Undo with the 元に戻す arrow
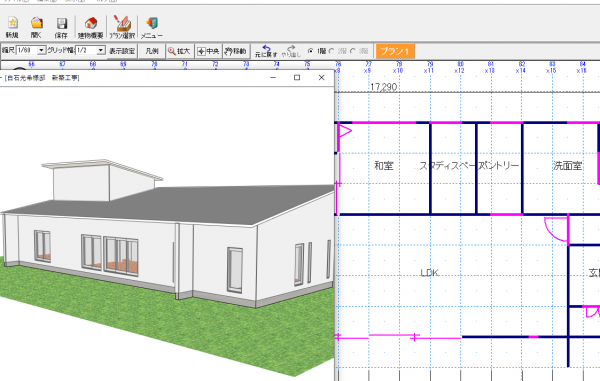Viewport: 600px width, 381px height. pos(266,51)
